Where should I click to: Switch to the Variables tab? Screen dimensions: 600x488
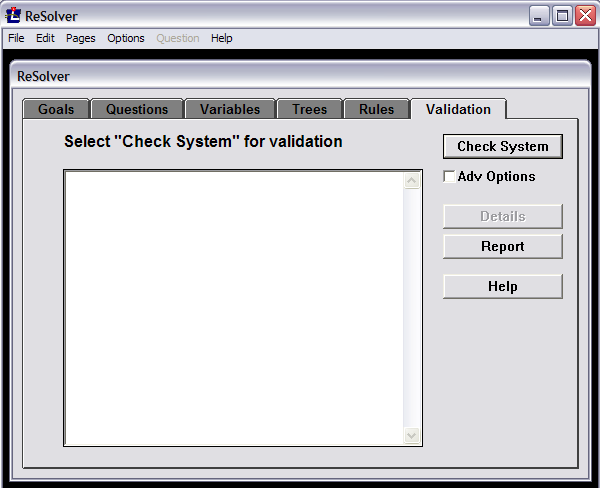[x=230, y=109]
